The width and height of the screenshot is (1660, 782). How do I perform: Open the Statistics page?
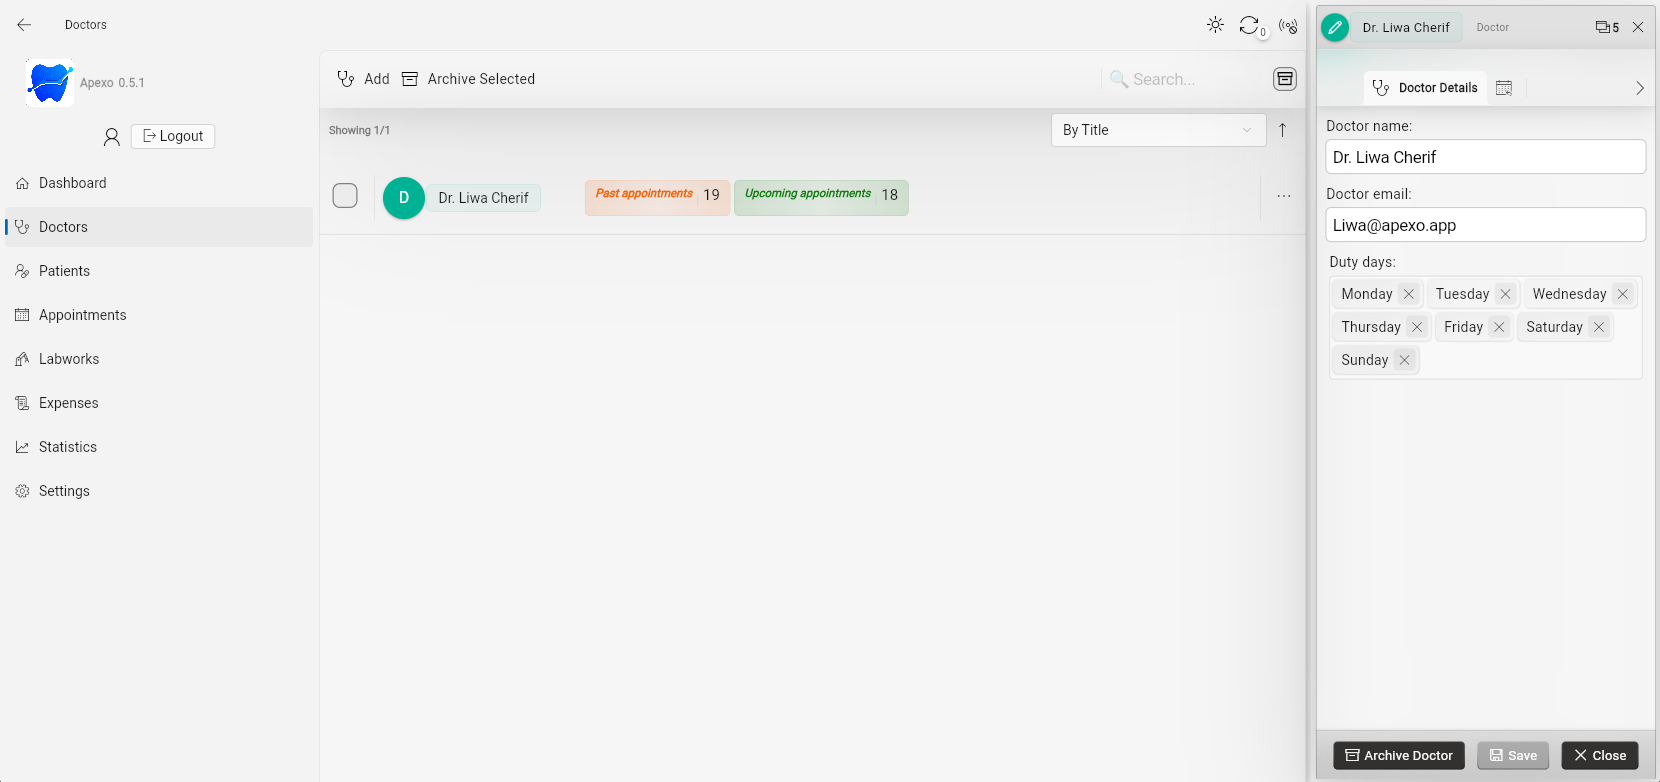coord(159,447)
